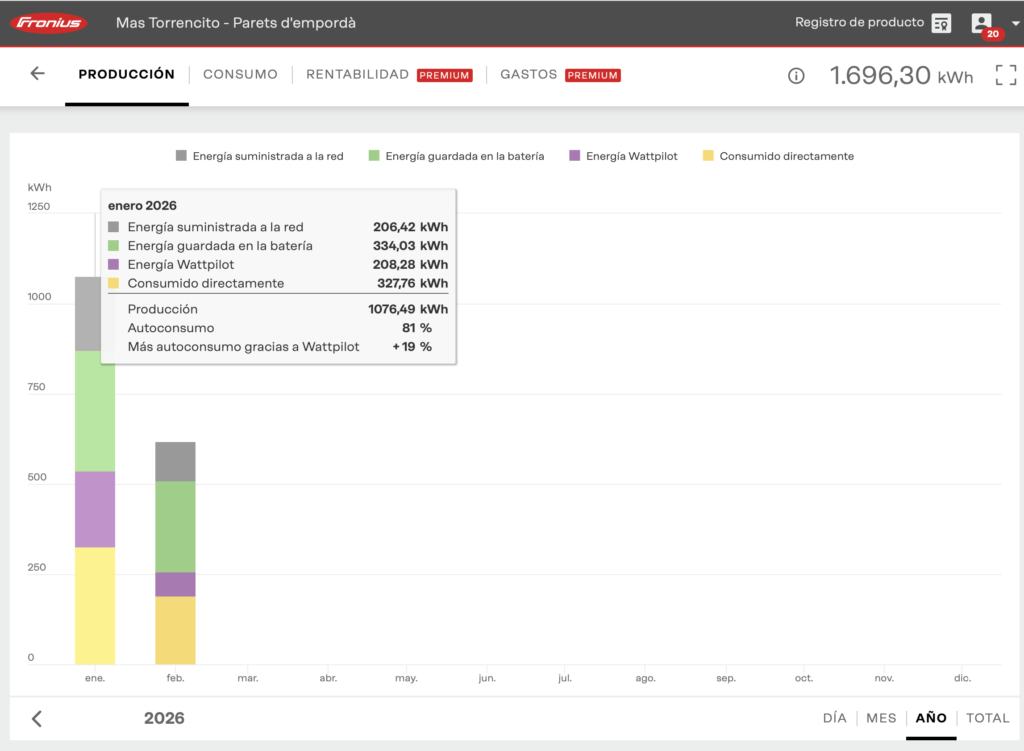The width and height of the screenshot is (1024, 751).
Task: Select the TOTAL time range
Action: pyautogui.click(x=987, y=718)
